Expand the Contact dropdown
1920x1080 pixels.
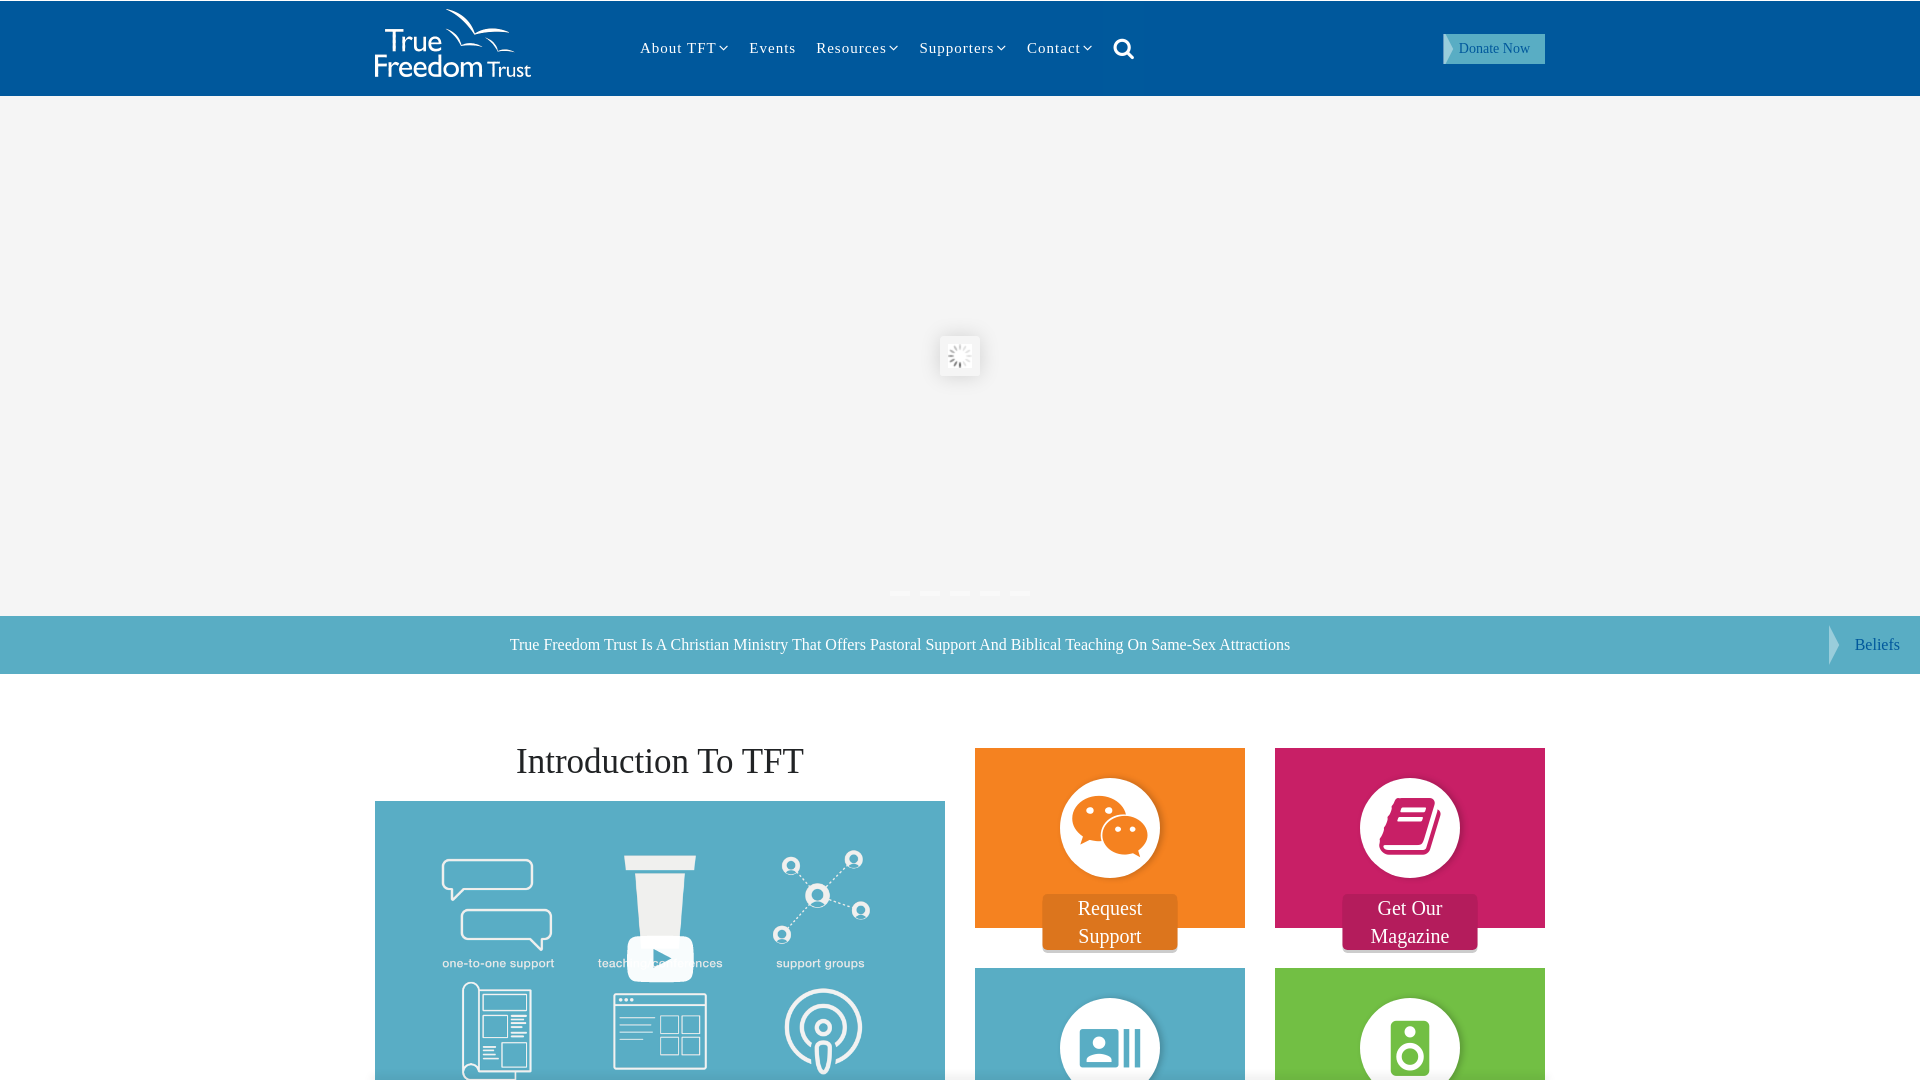[x=1059, y=48]
